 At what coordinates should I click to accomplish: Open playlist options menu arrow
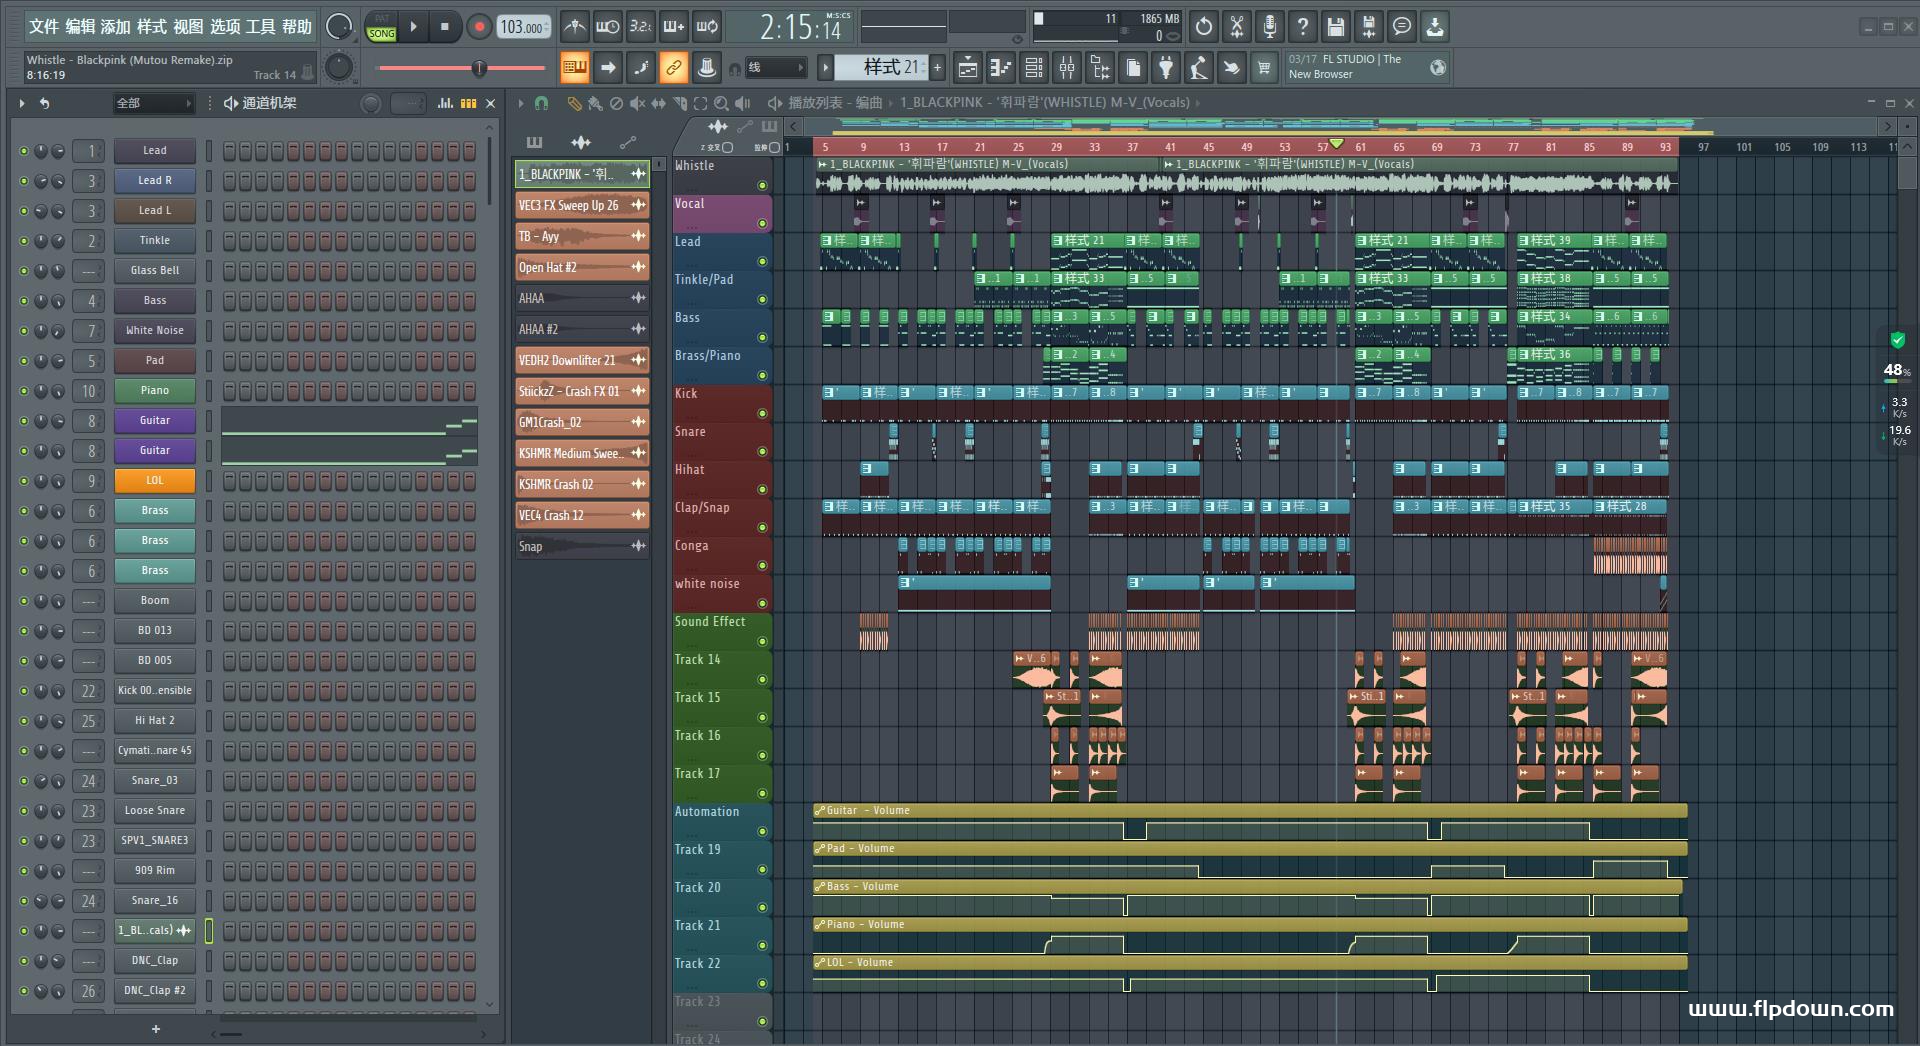521,103
